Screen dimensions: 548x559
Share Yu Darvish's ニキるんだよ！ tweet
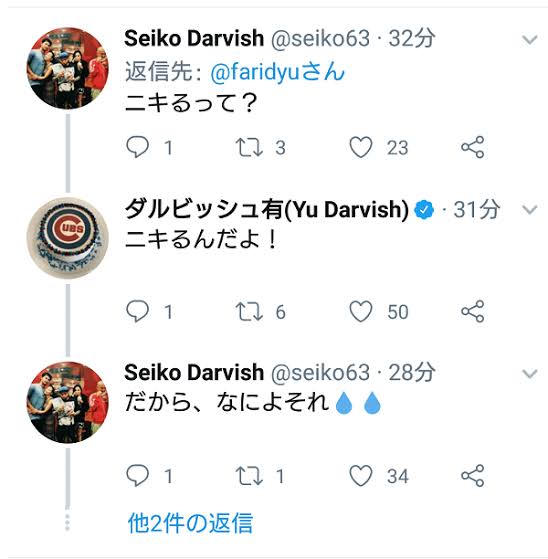[x=472, y=311]
